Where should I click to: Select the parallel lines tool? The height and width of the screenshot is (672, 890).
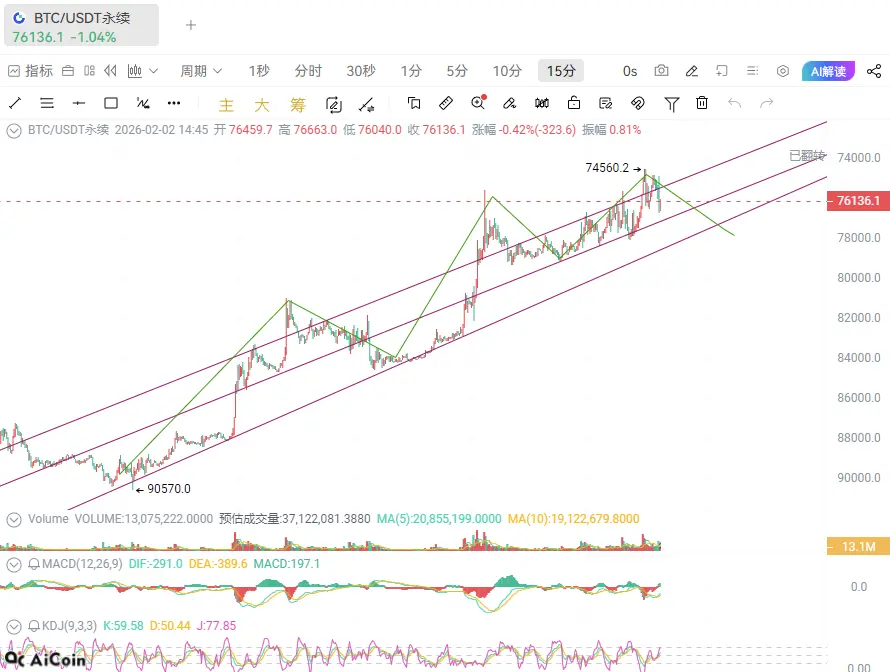[x=47, y=103]
